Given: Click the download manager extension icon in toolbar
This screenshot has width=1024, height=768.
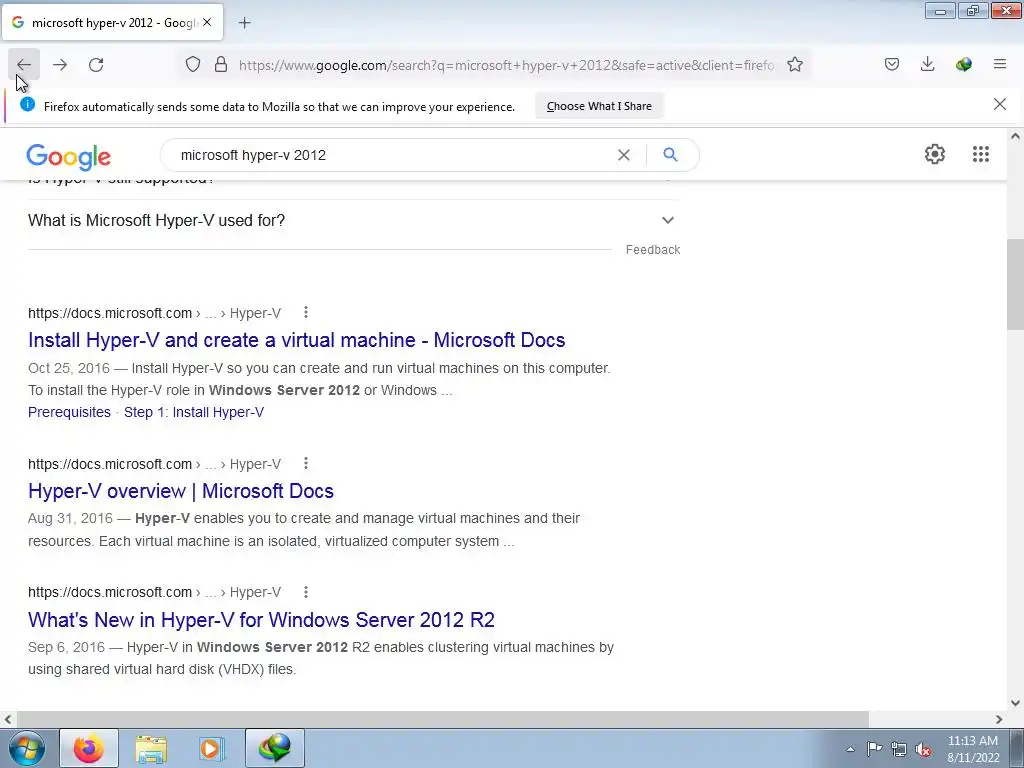Looking at the screenshot, I should click(x=963, y=64).
